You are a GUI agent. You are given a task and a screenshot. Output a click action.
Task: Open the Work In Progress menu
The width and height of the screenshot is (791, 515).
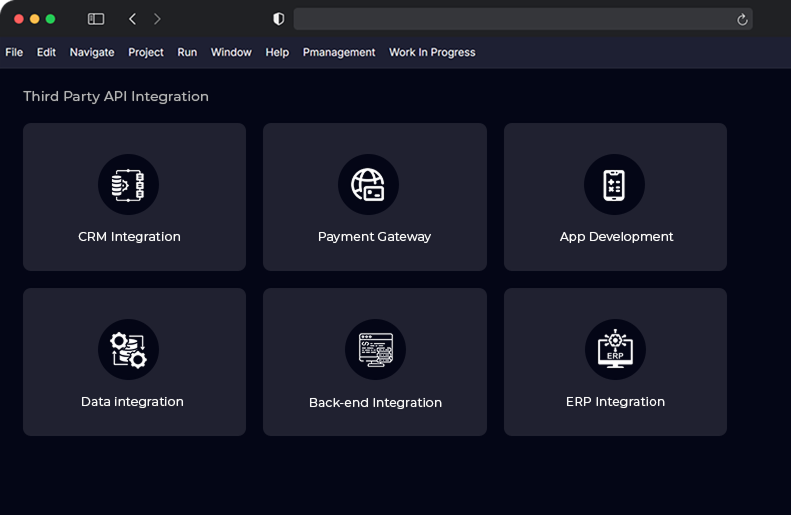[432, 52]
